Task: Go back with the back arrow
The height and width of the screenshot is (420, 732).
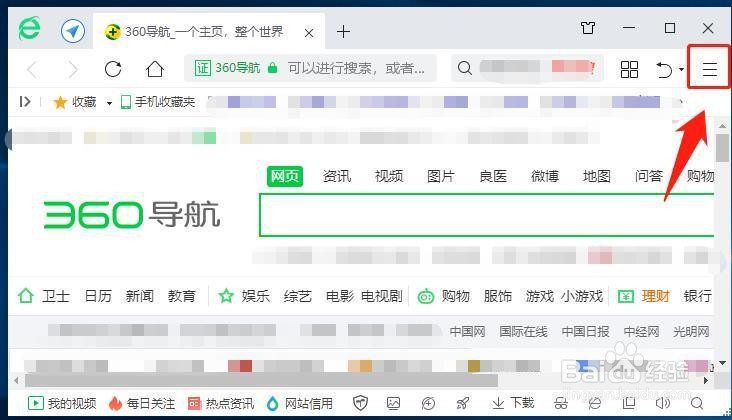Action: click(x=32, y=70)
